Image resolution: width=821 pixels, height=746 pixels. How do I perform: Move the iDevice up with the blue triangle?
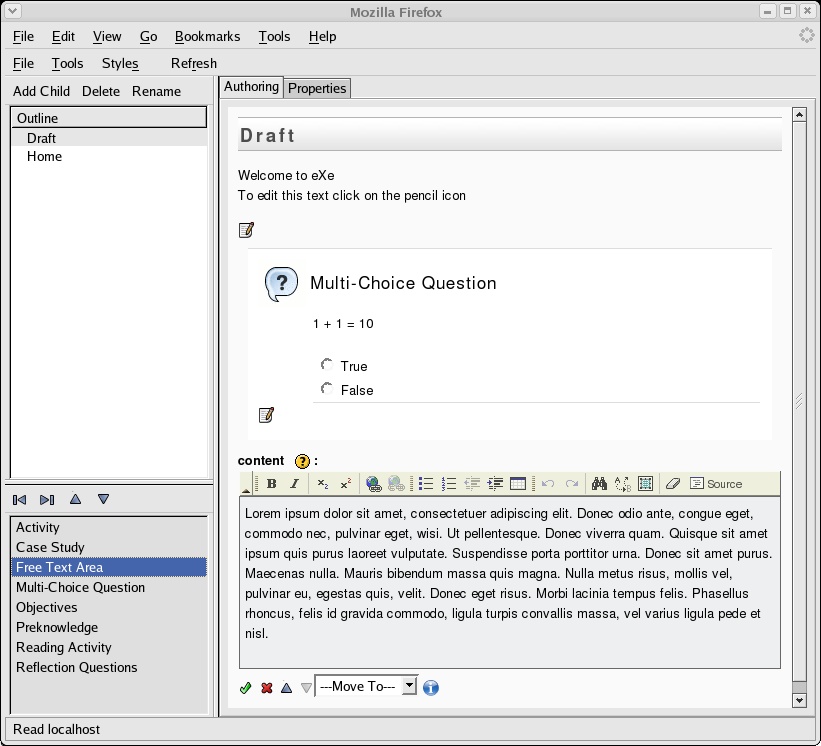tap(286, 688)
